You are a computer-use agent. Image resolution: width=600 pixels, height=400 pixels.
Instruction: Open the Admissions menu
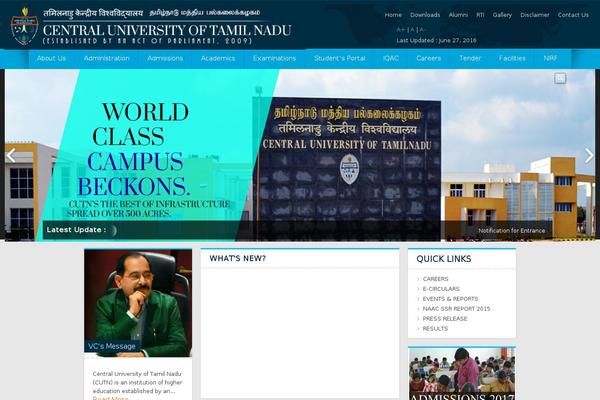[x=165, y=58]
